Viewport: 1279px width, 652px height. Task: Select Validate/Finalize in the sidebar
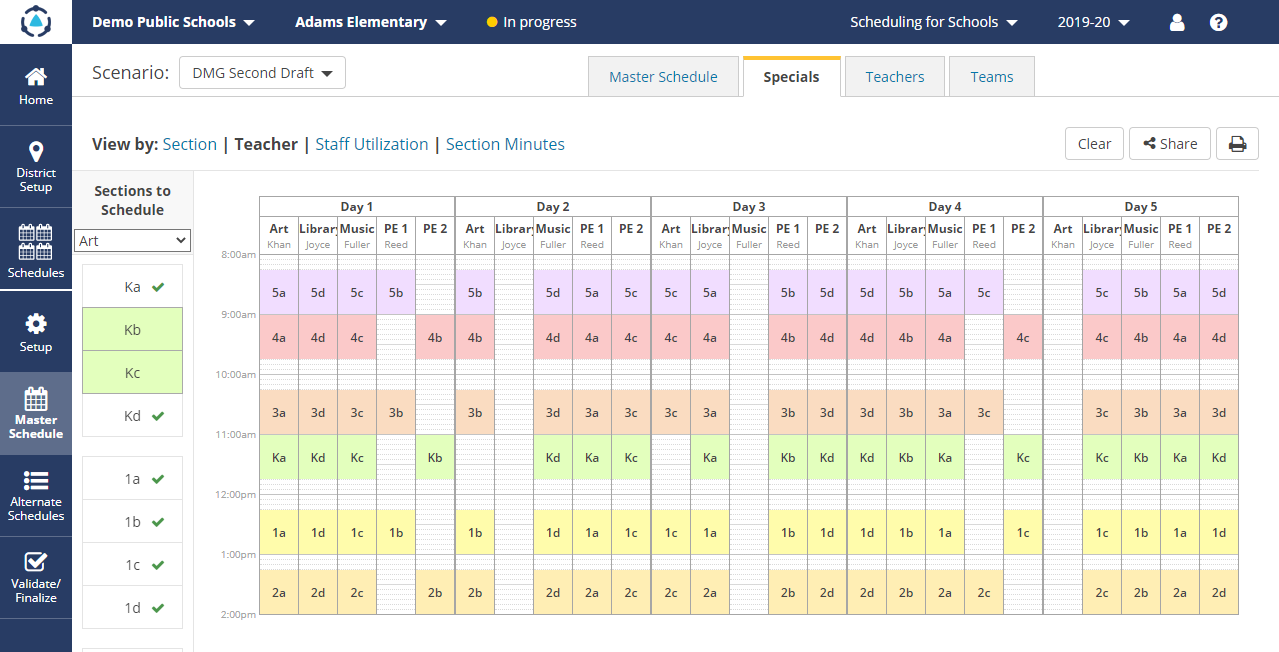[x=36, y=576]
